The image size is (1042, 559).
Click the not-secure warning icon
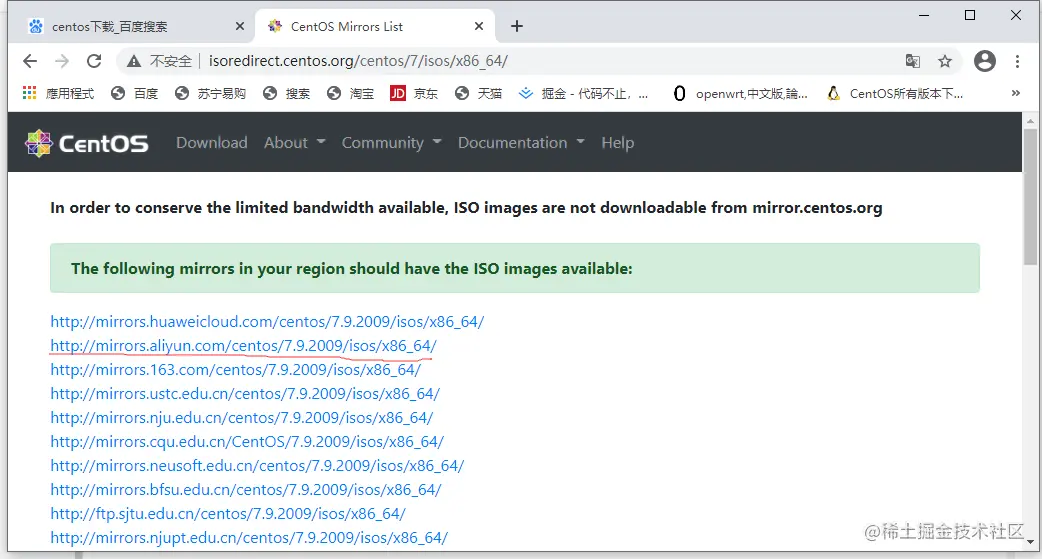click(x=134, y=61)
